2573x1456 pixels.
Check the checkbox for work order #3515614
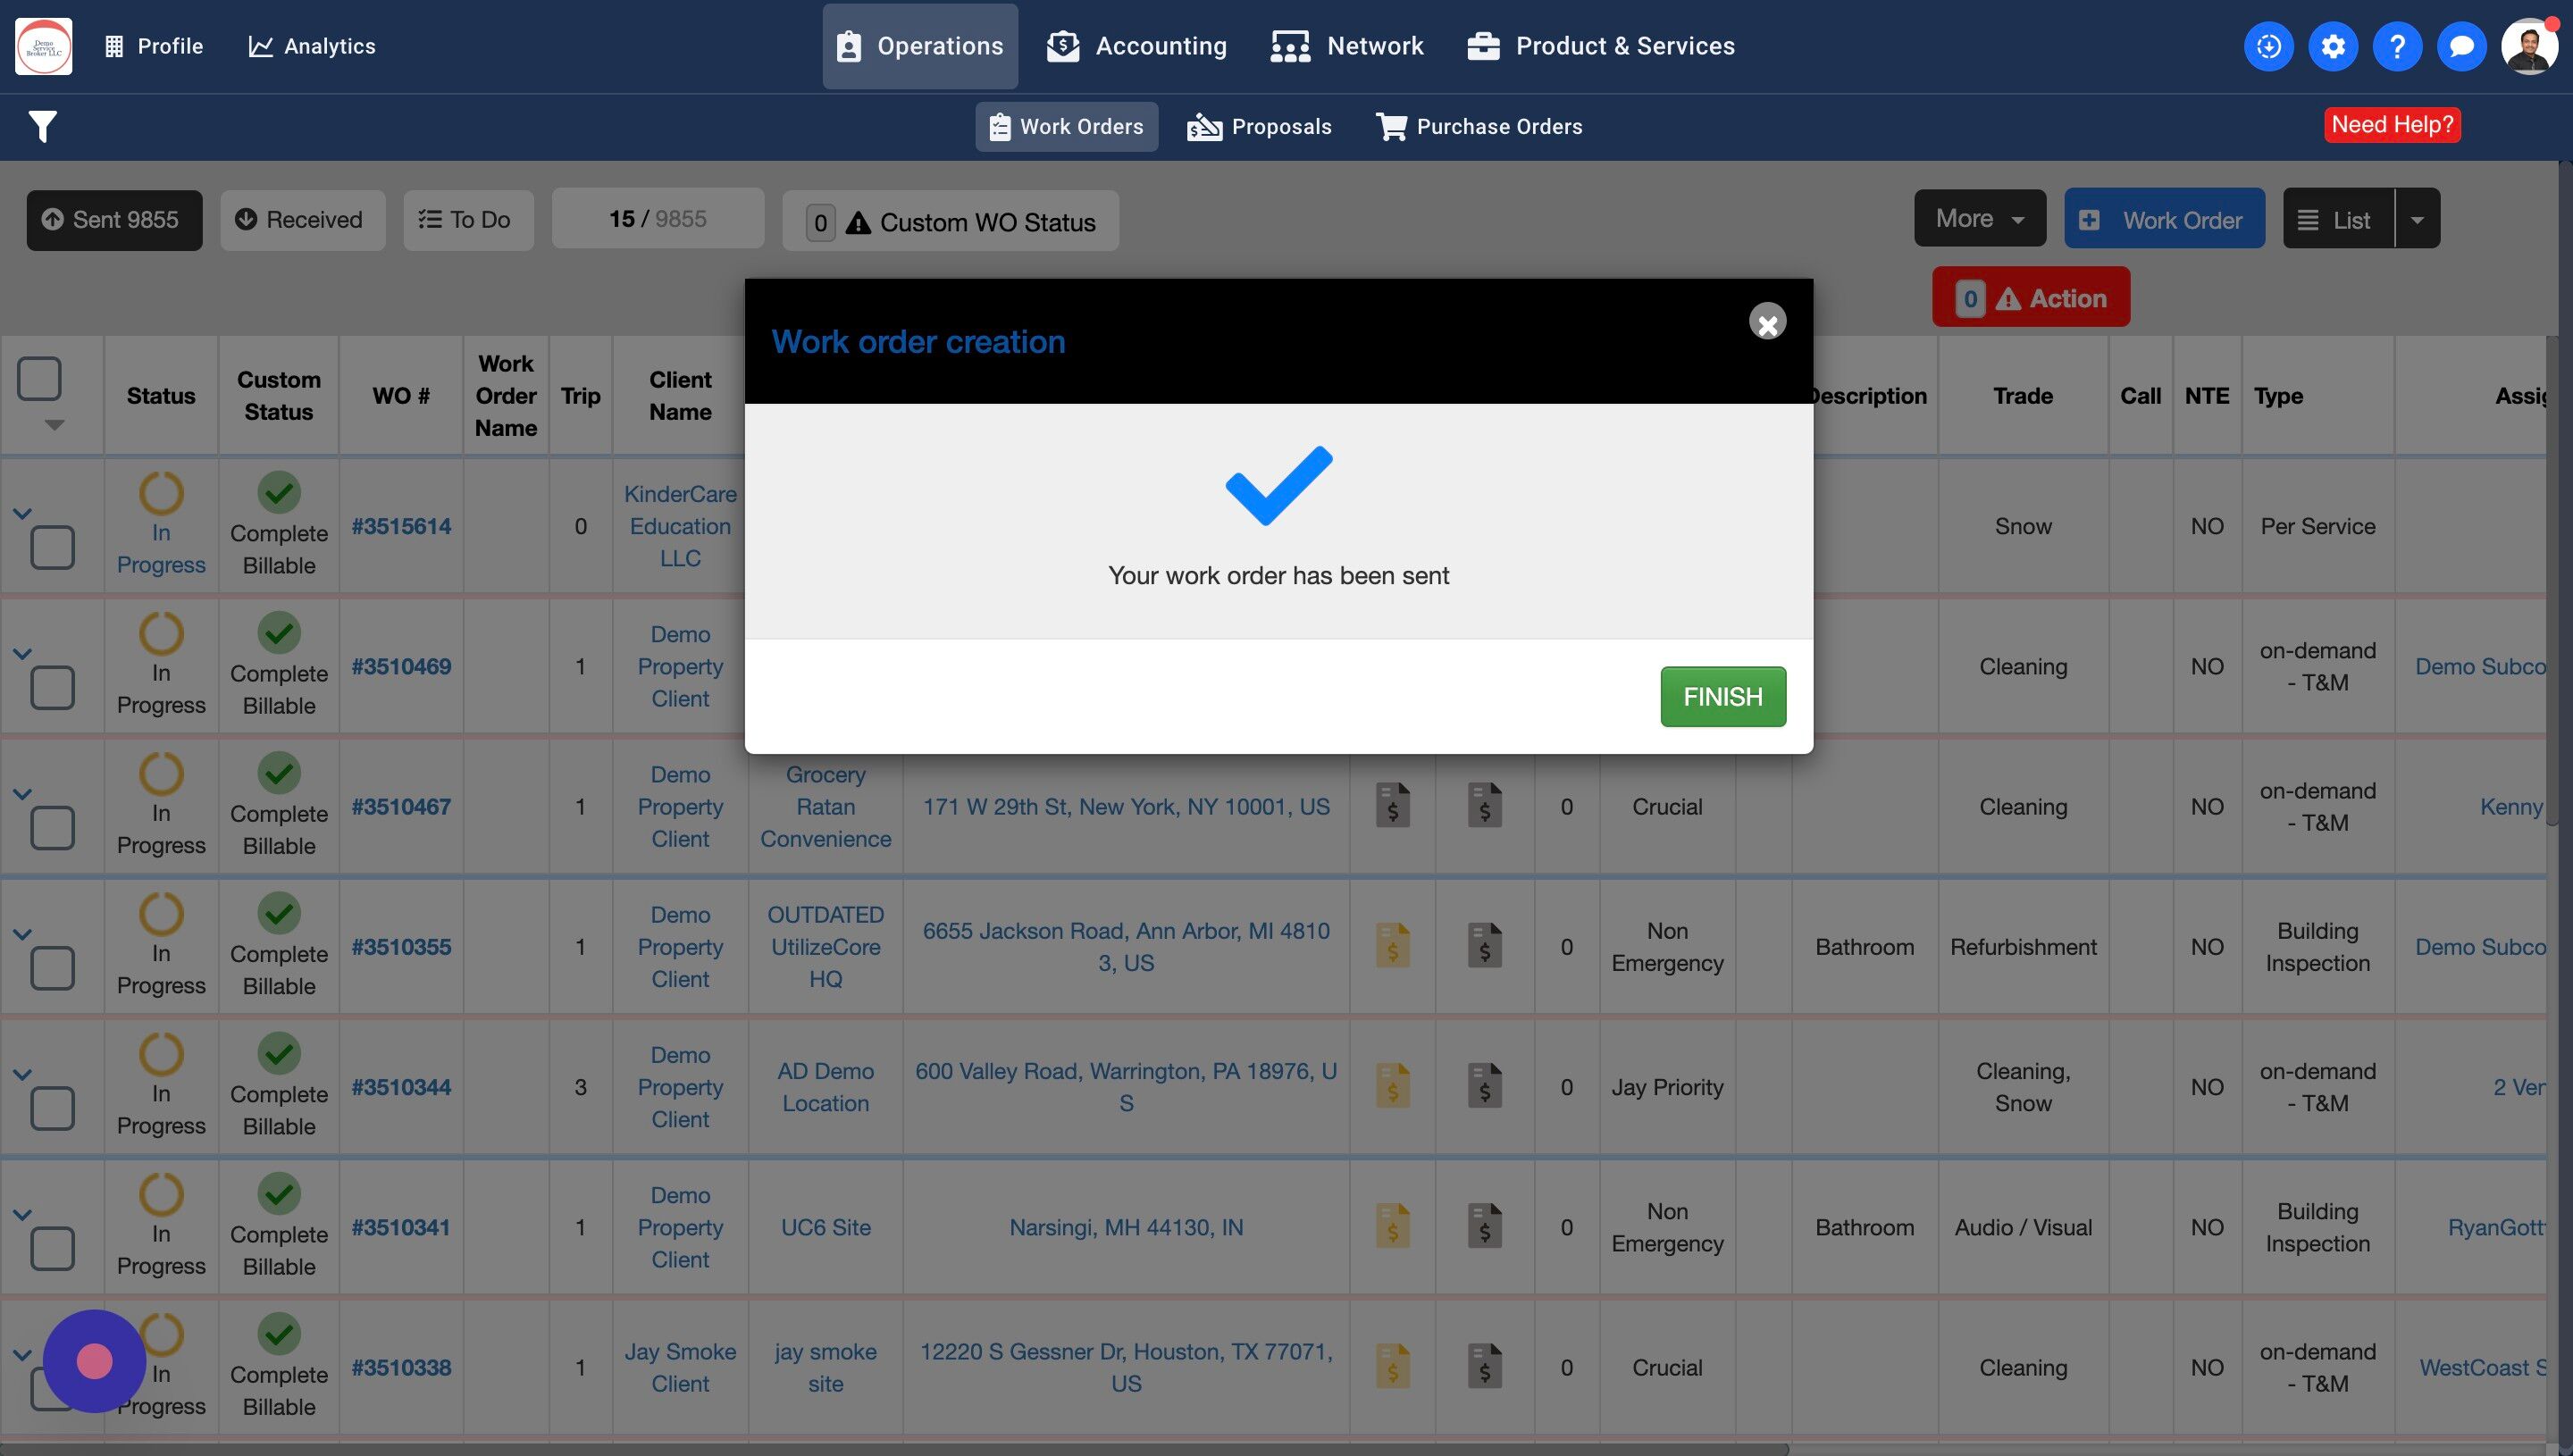(52, 548)
